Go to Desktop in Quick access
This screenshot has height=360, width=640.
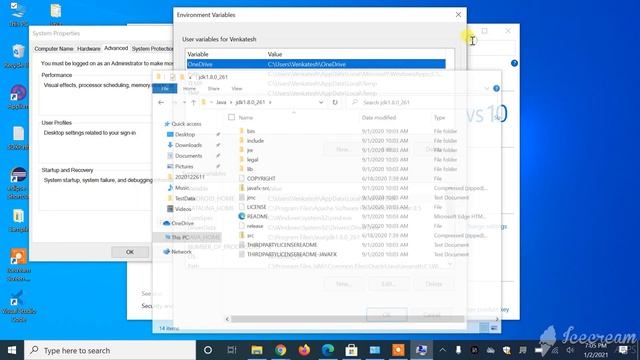(x=185, y=134)
